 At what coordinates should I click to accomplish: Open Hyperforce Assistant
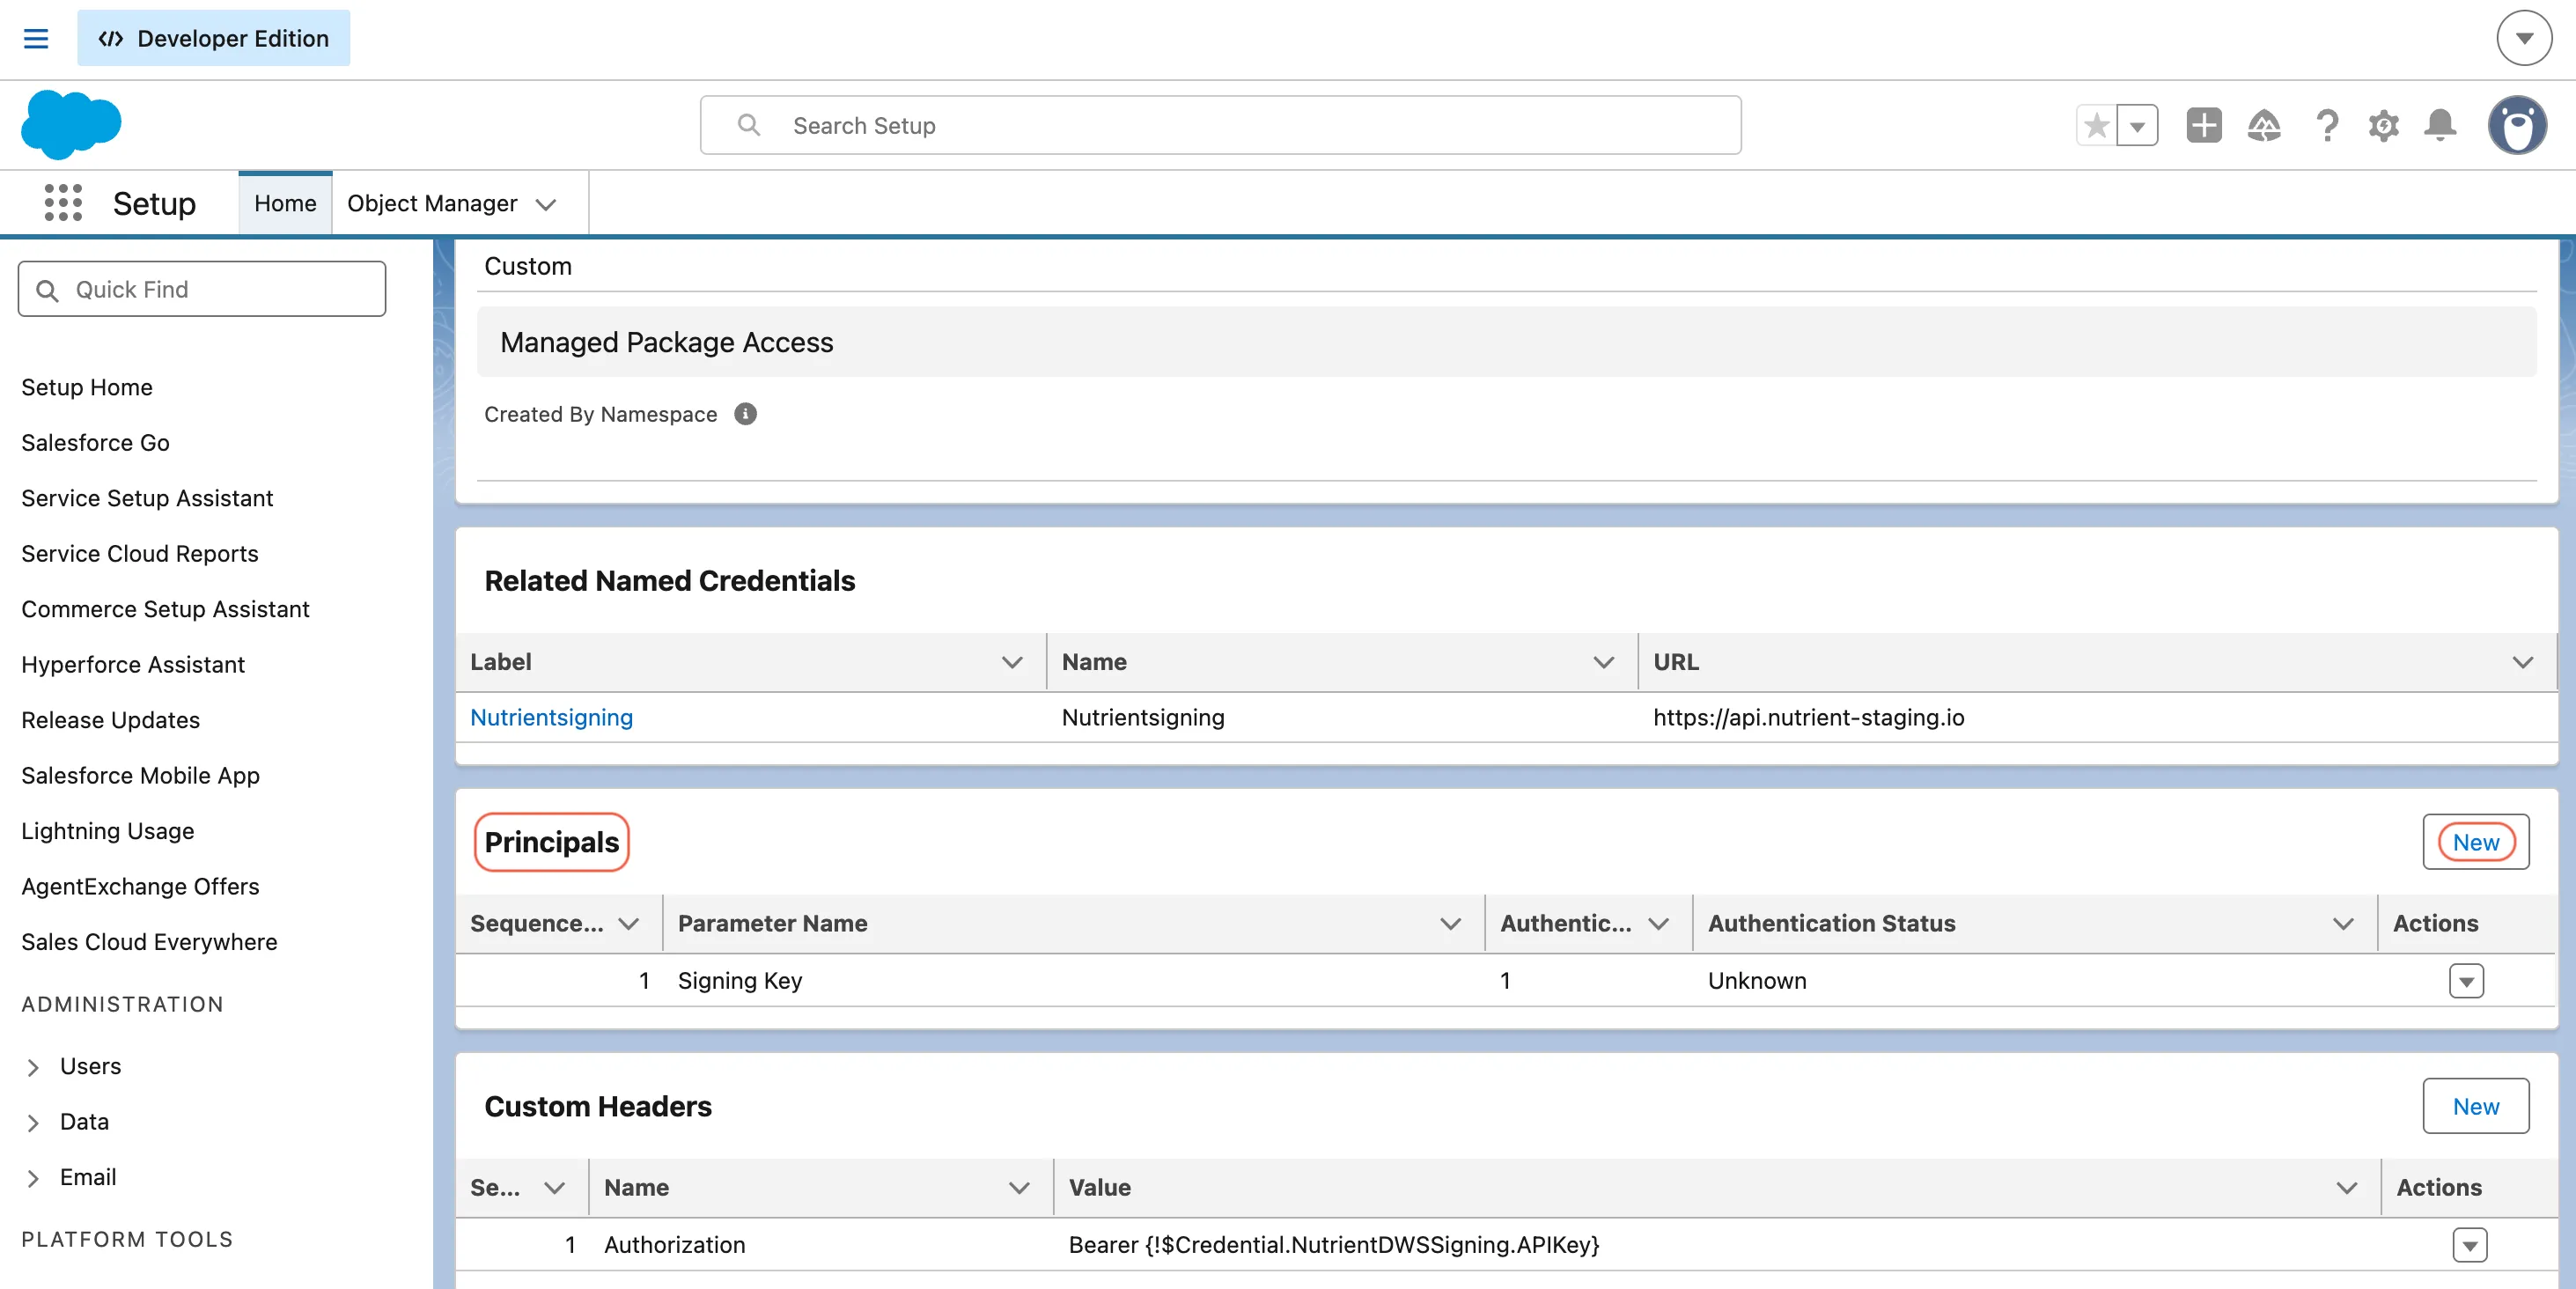(x=133, y=664)
